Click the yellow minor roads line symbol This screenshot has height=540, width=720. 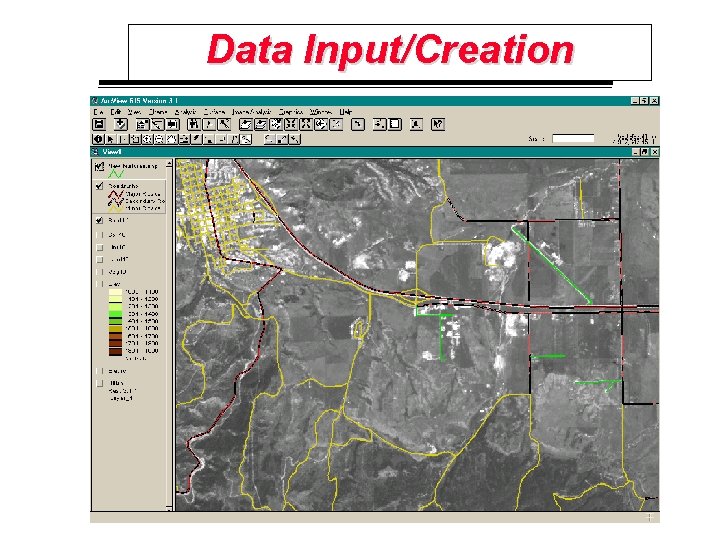[116, 208]
